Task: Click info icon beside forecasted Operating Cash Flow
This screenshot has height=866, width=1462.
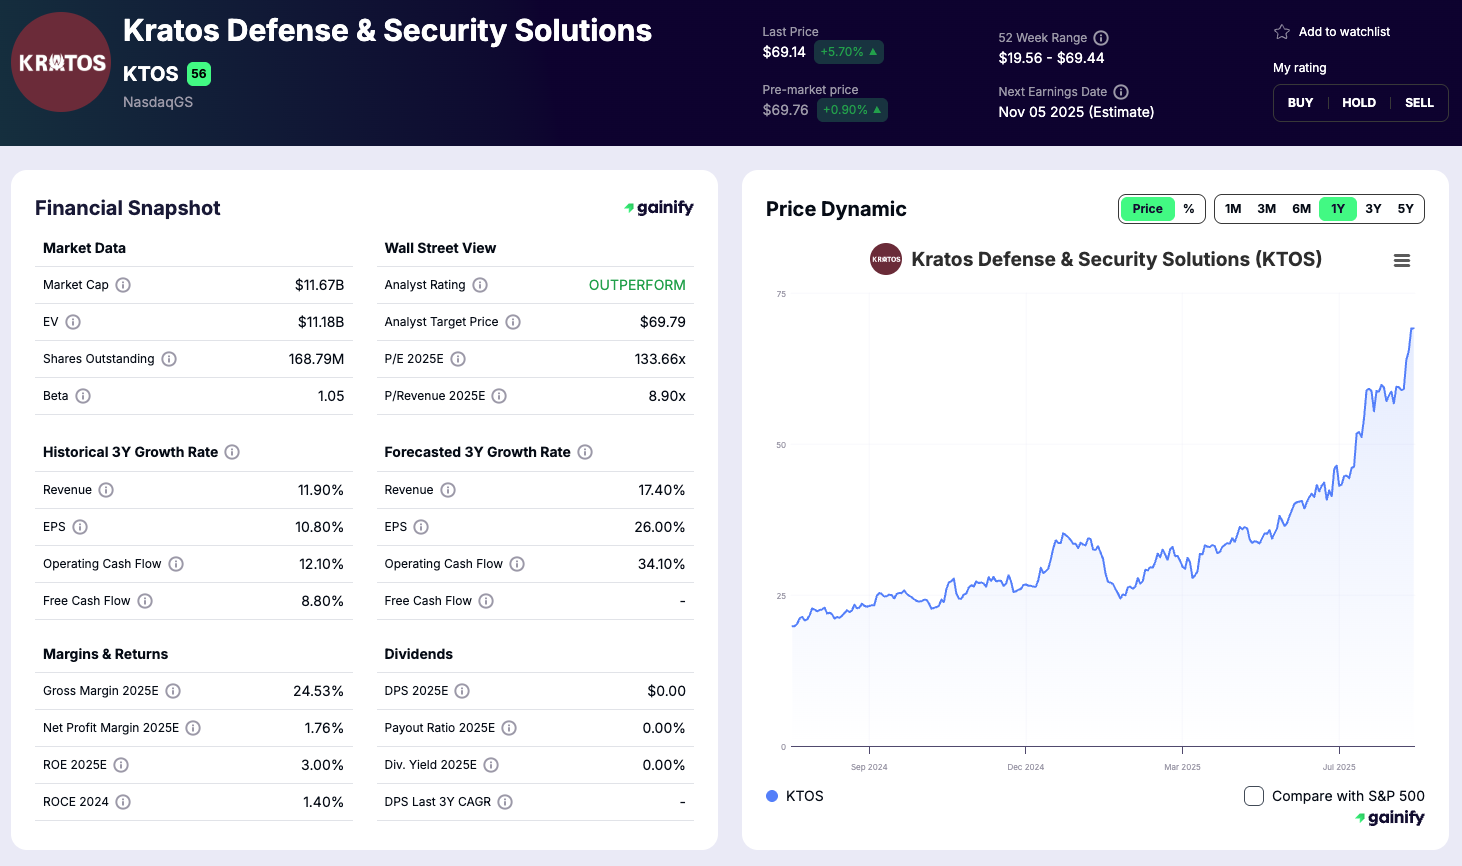Action: pos(517,564)
